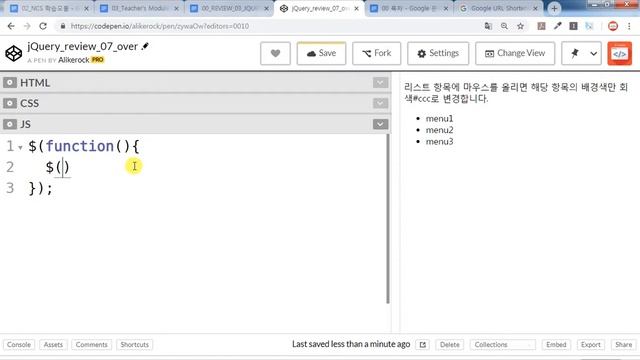
Task: Bookmark this page with star icon
Action: 520,26
